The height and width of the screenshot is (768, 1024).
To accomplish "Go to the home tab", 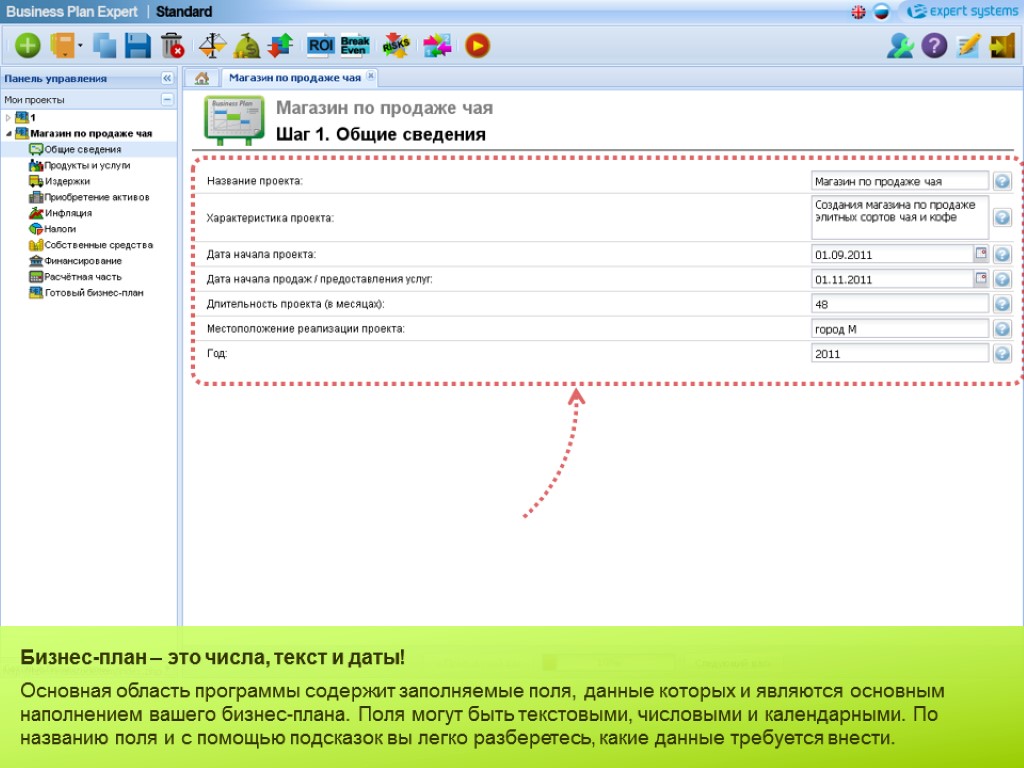I will [202, 78].
